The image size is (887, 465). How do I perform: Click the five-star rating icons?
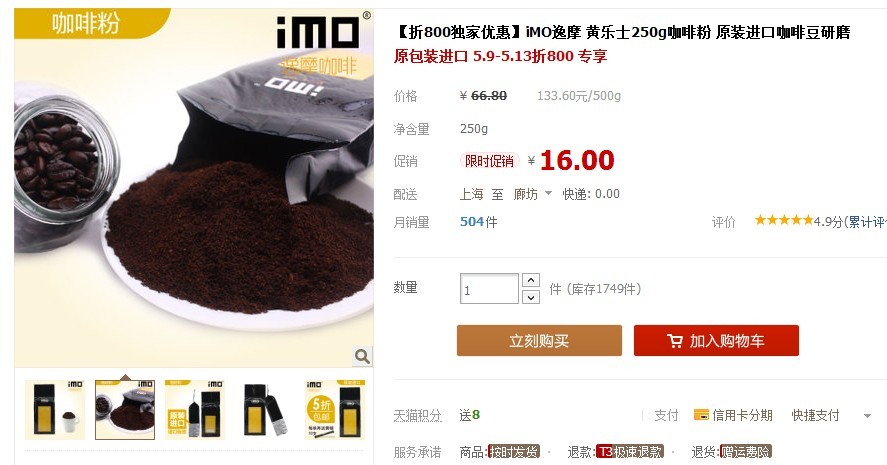[x=783, y=220]
